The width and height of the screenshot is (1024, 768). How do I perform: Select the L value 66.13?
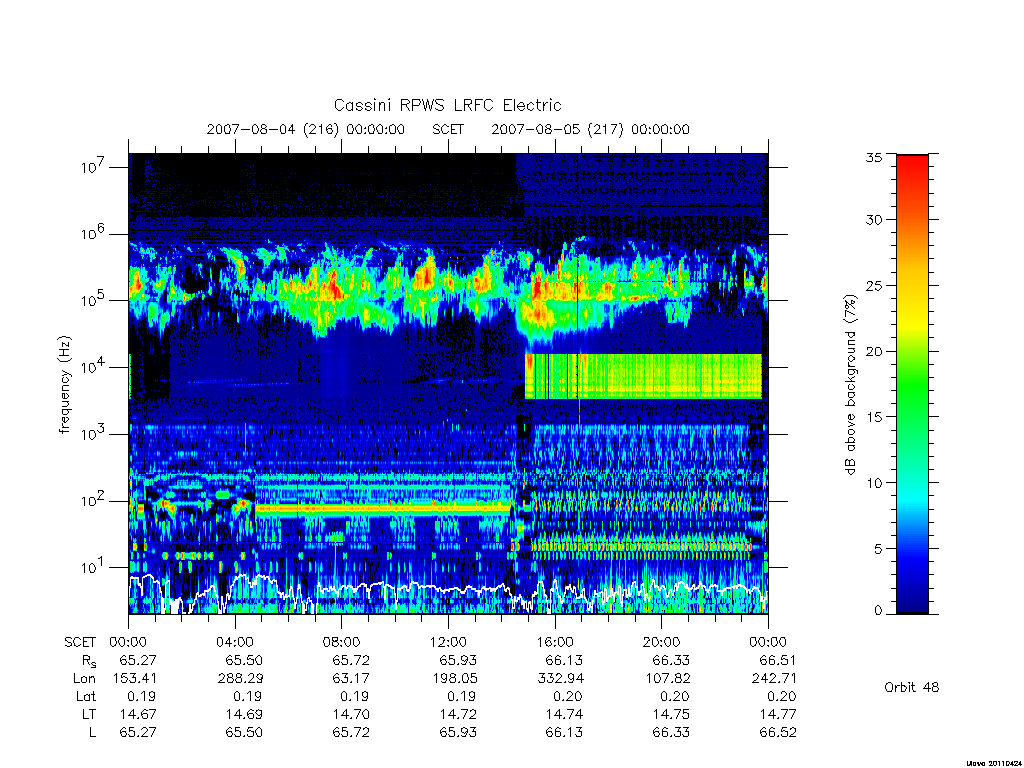click(564, 732)
